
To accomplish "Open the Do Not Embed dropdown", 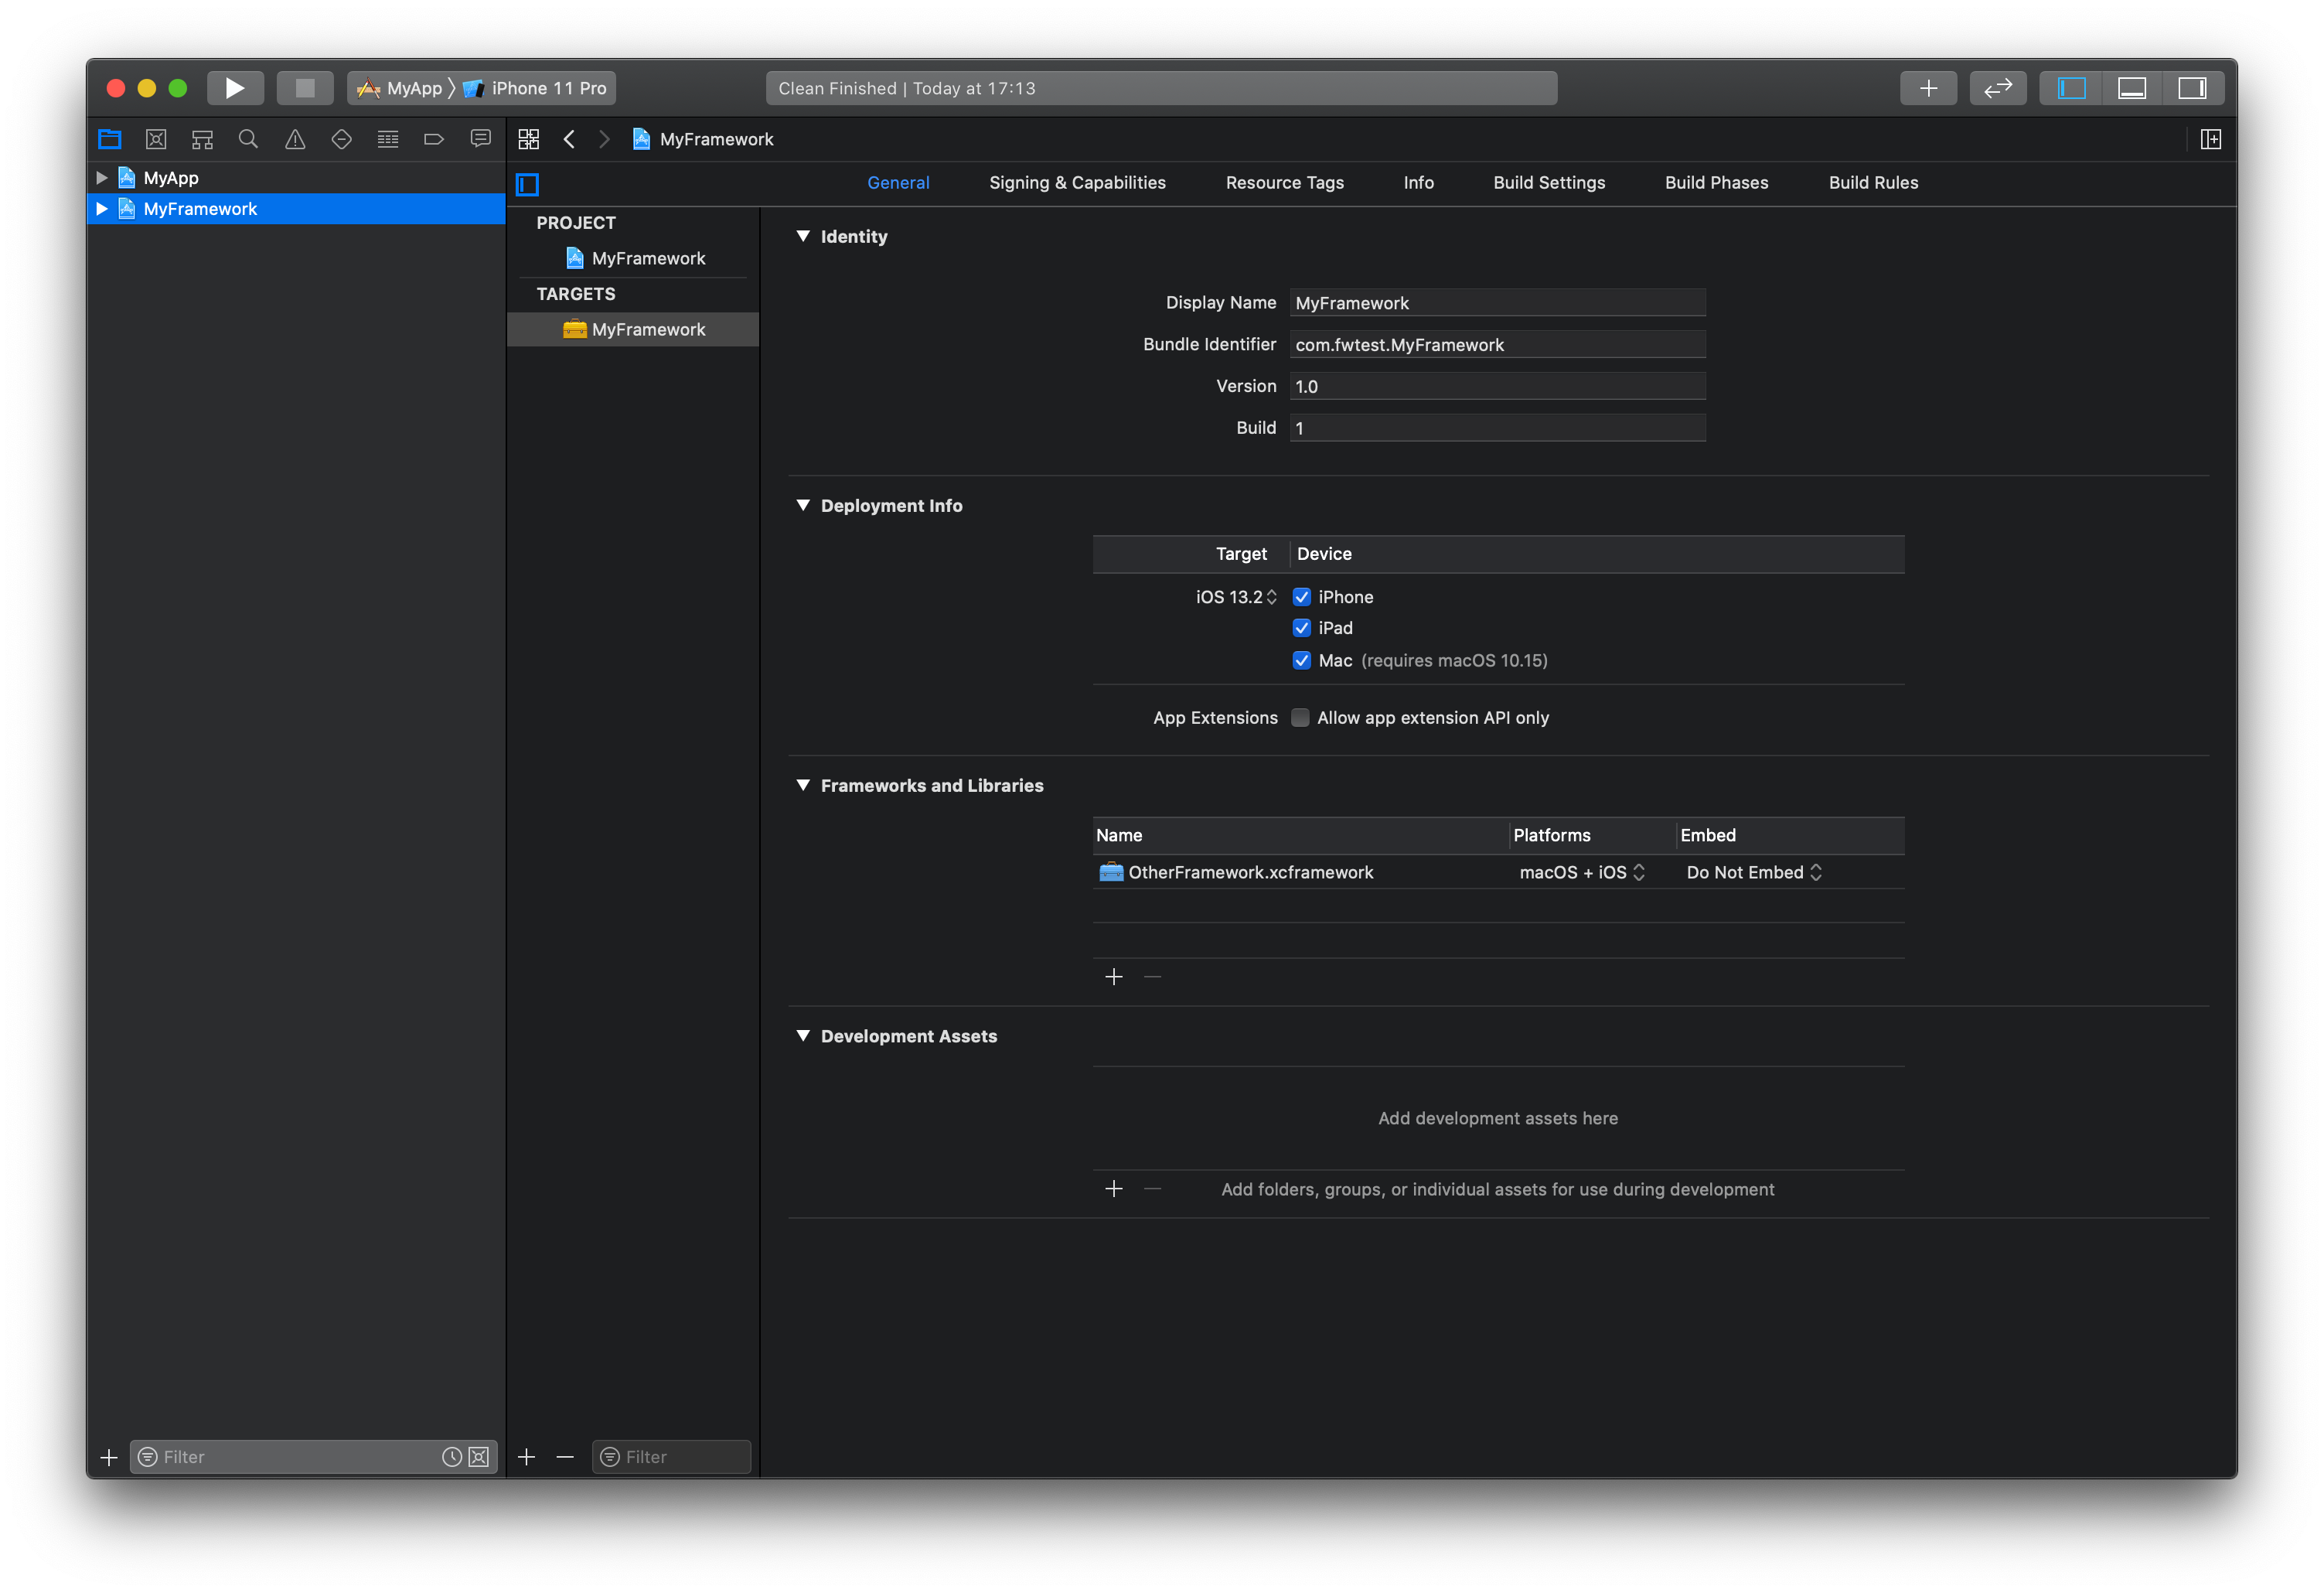I will pos(1754,872).
